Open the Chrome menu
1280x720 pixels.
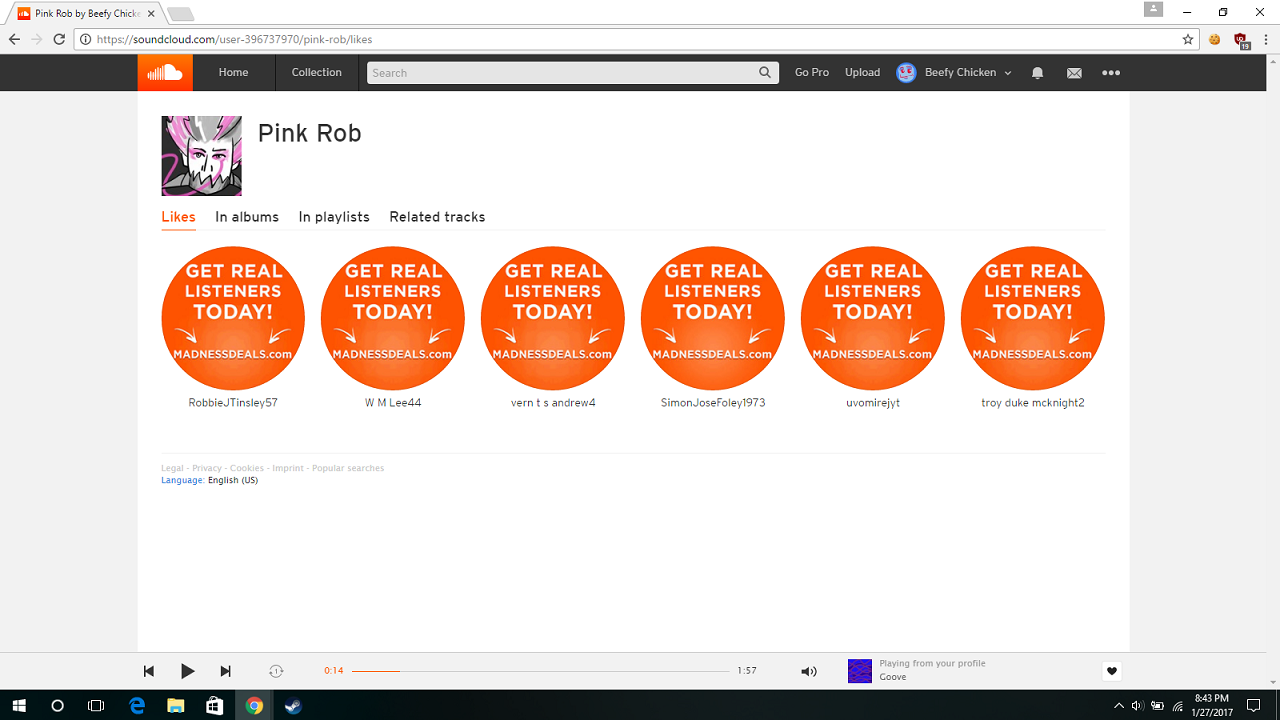[1267, 39]
